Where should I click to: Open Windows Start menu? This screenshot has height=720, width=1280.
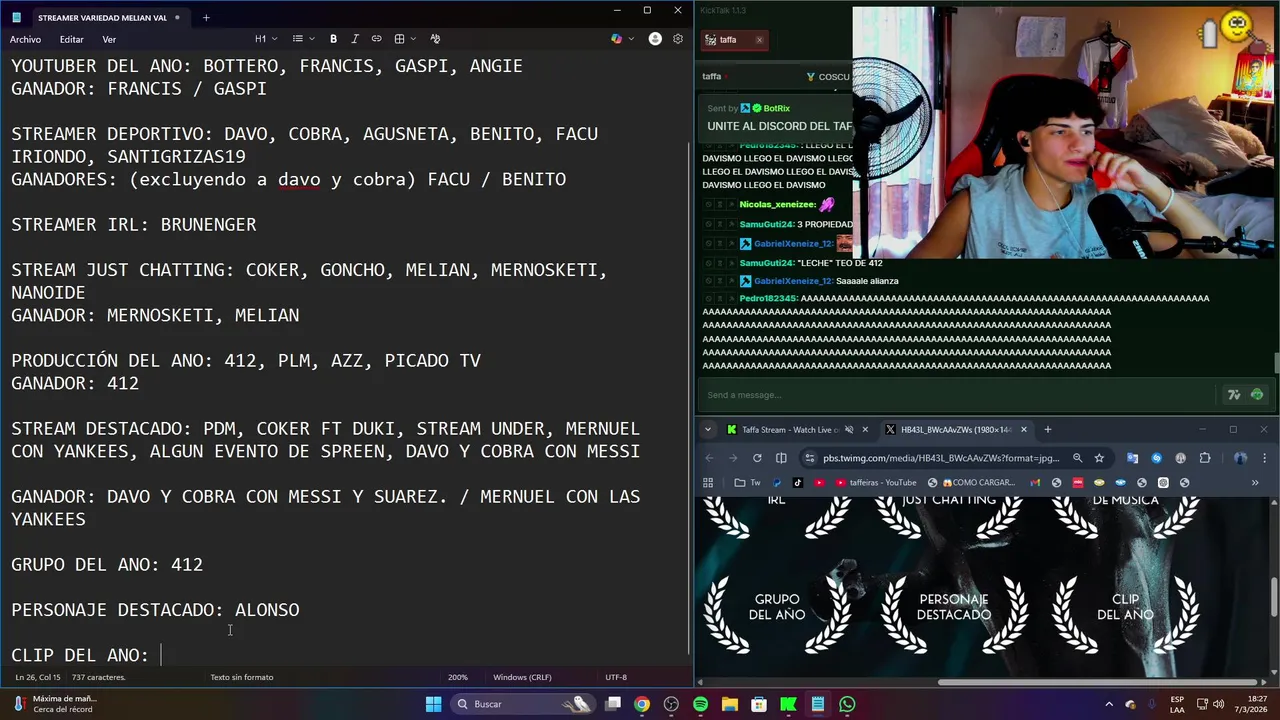click(x=433, y=704)
